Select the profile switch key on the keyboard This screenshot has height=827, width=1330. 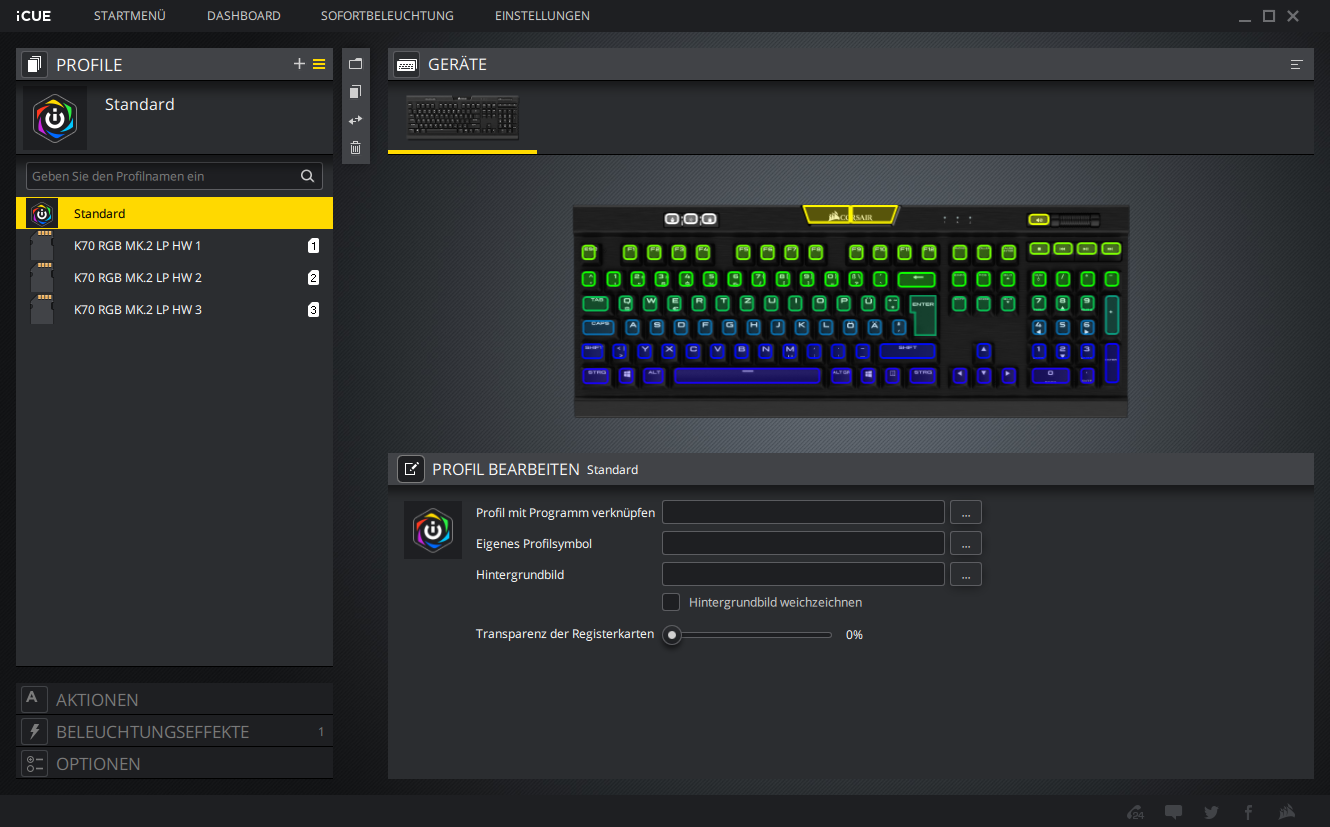(x=672, y=219)
